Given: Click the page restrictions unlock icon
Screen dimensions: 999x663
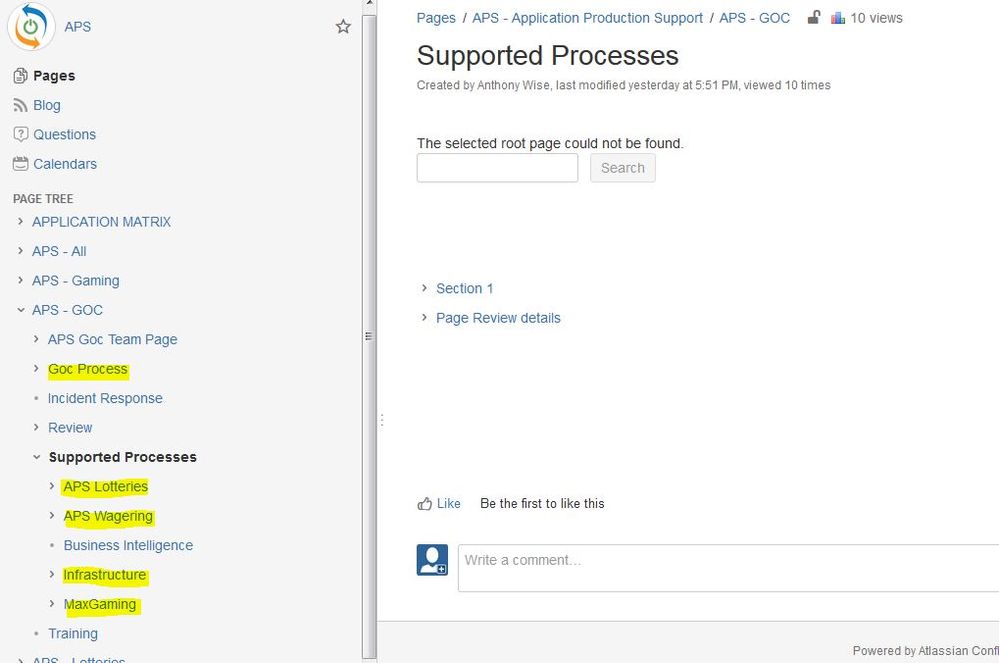Looking at the screenshot, I should click(x=814, y=18).
